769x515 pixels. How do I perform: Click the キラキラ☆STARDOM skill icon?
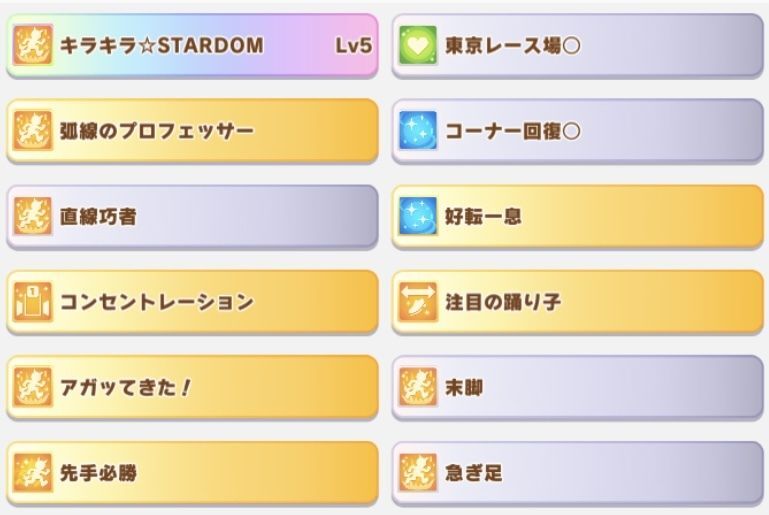pyautogui.click(x=33, y=46)
